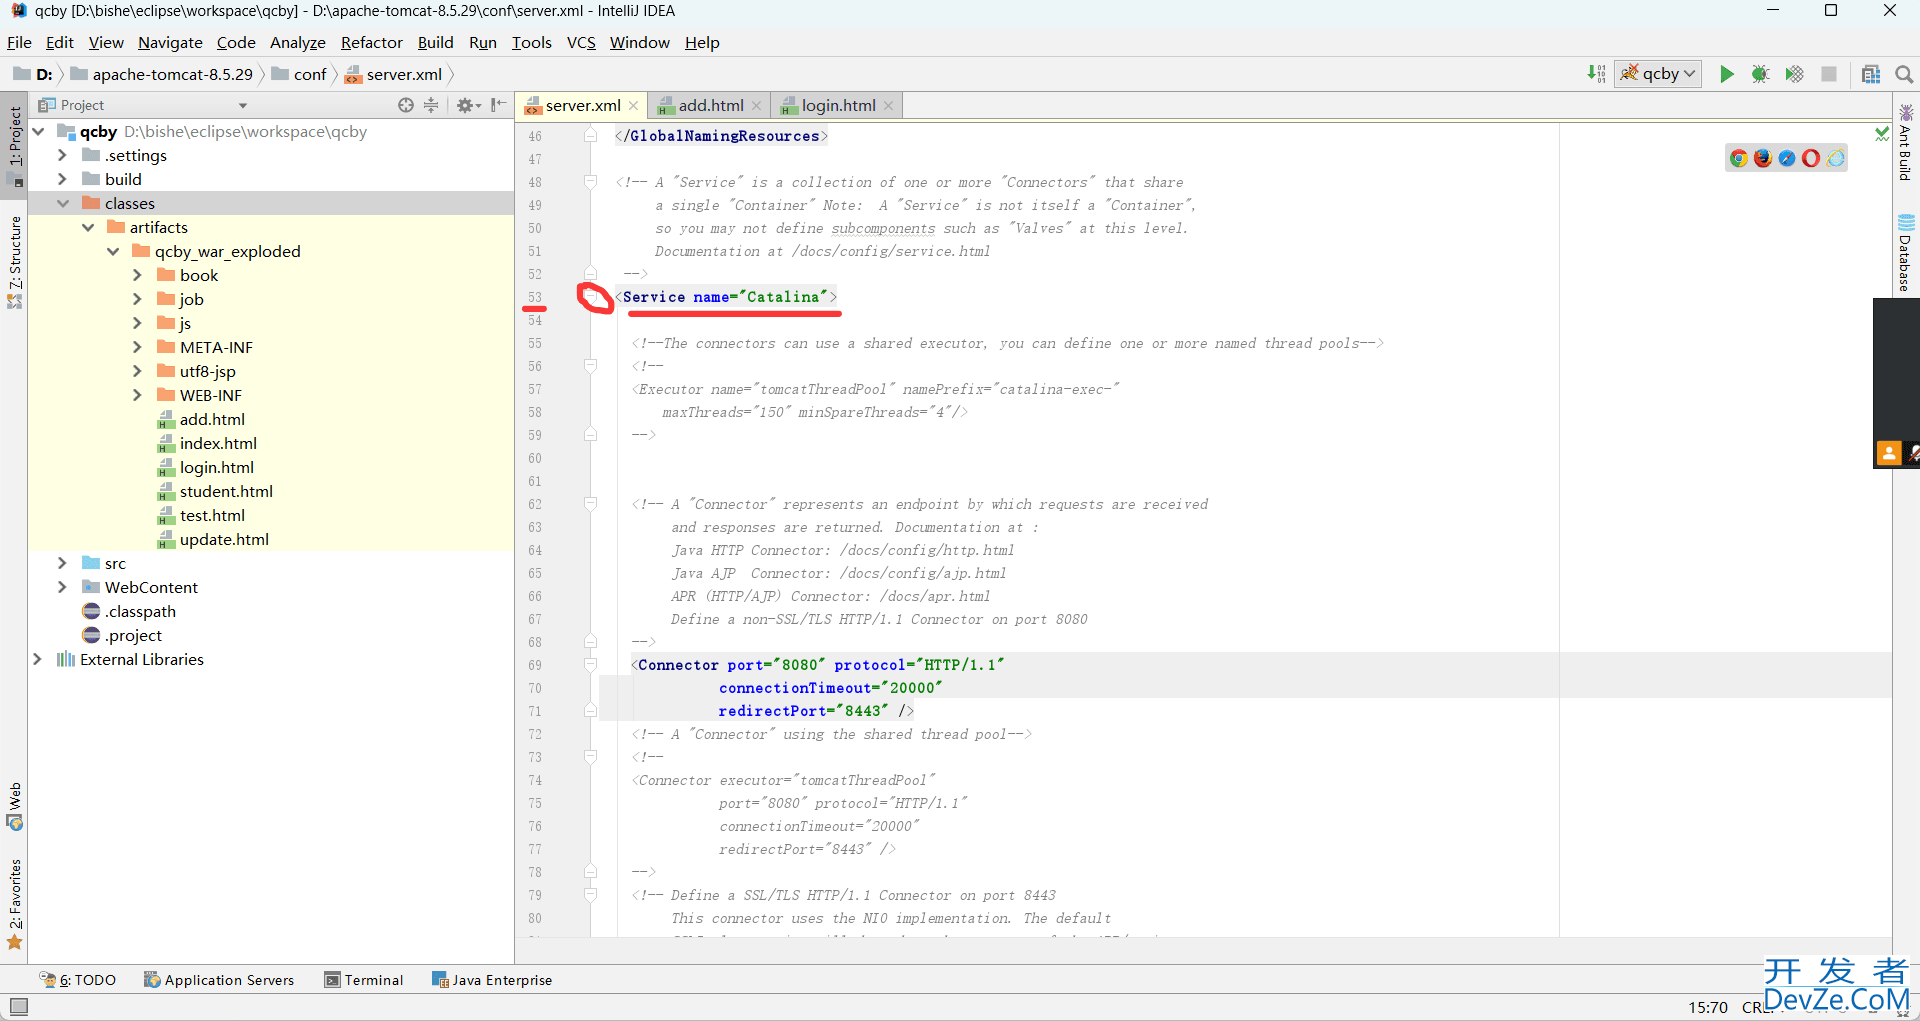Click the Make Project build icon
Screen dimensions: 1920x1021
[x=1596, y=74]
